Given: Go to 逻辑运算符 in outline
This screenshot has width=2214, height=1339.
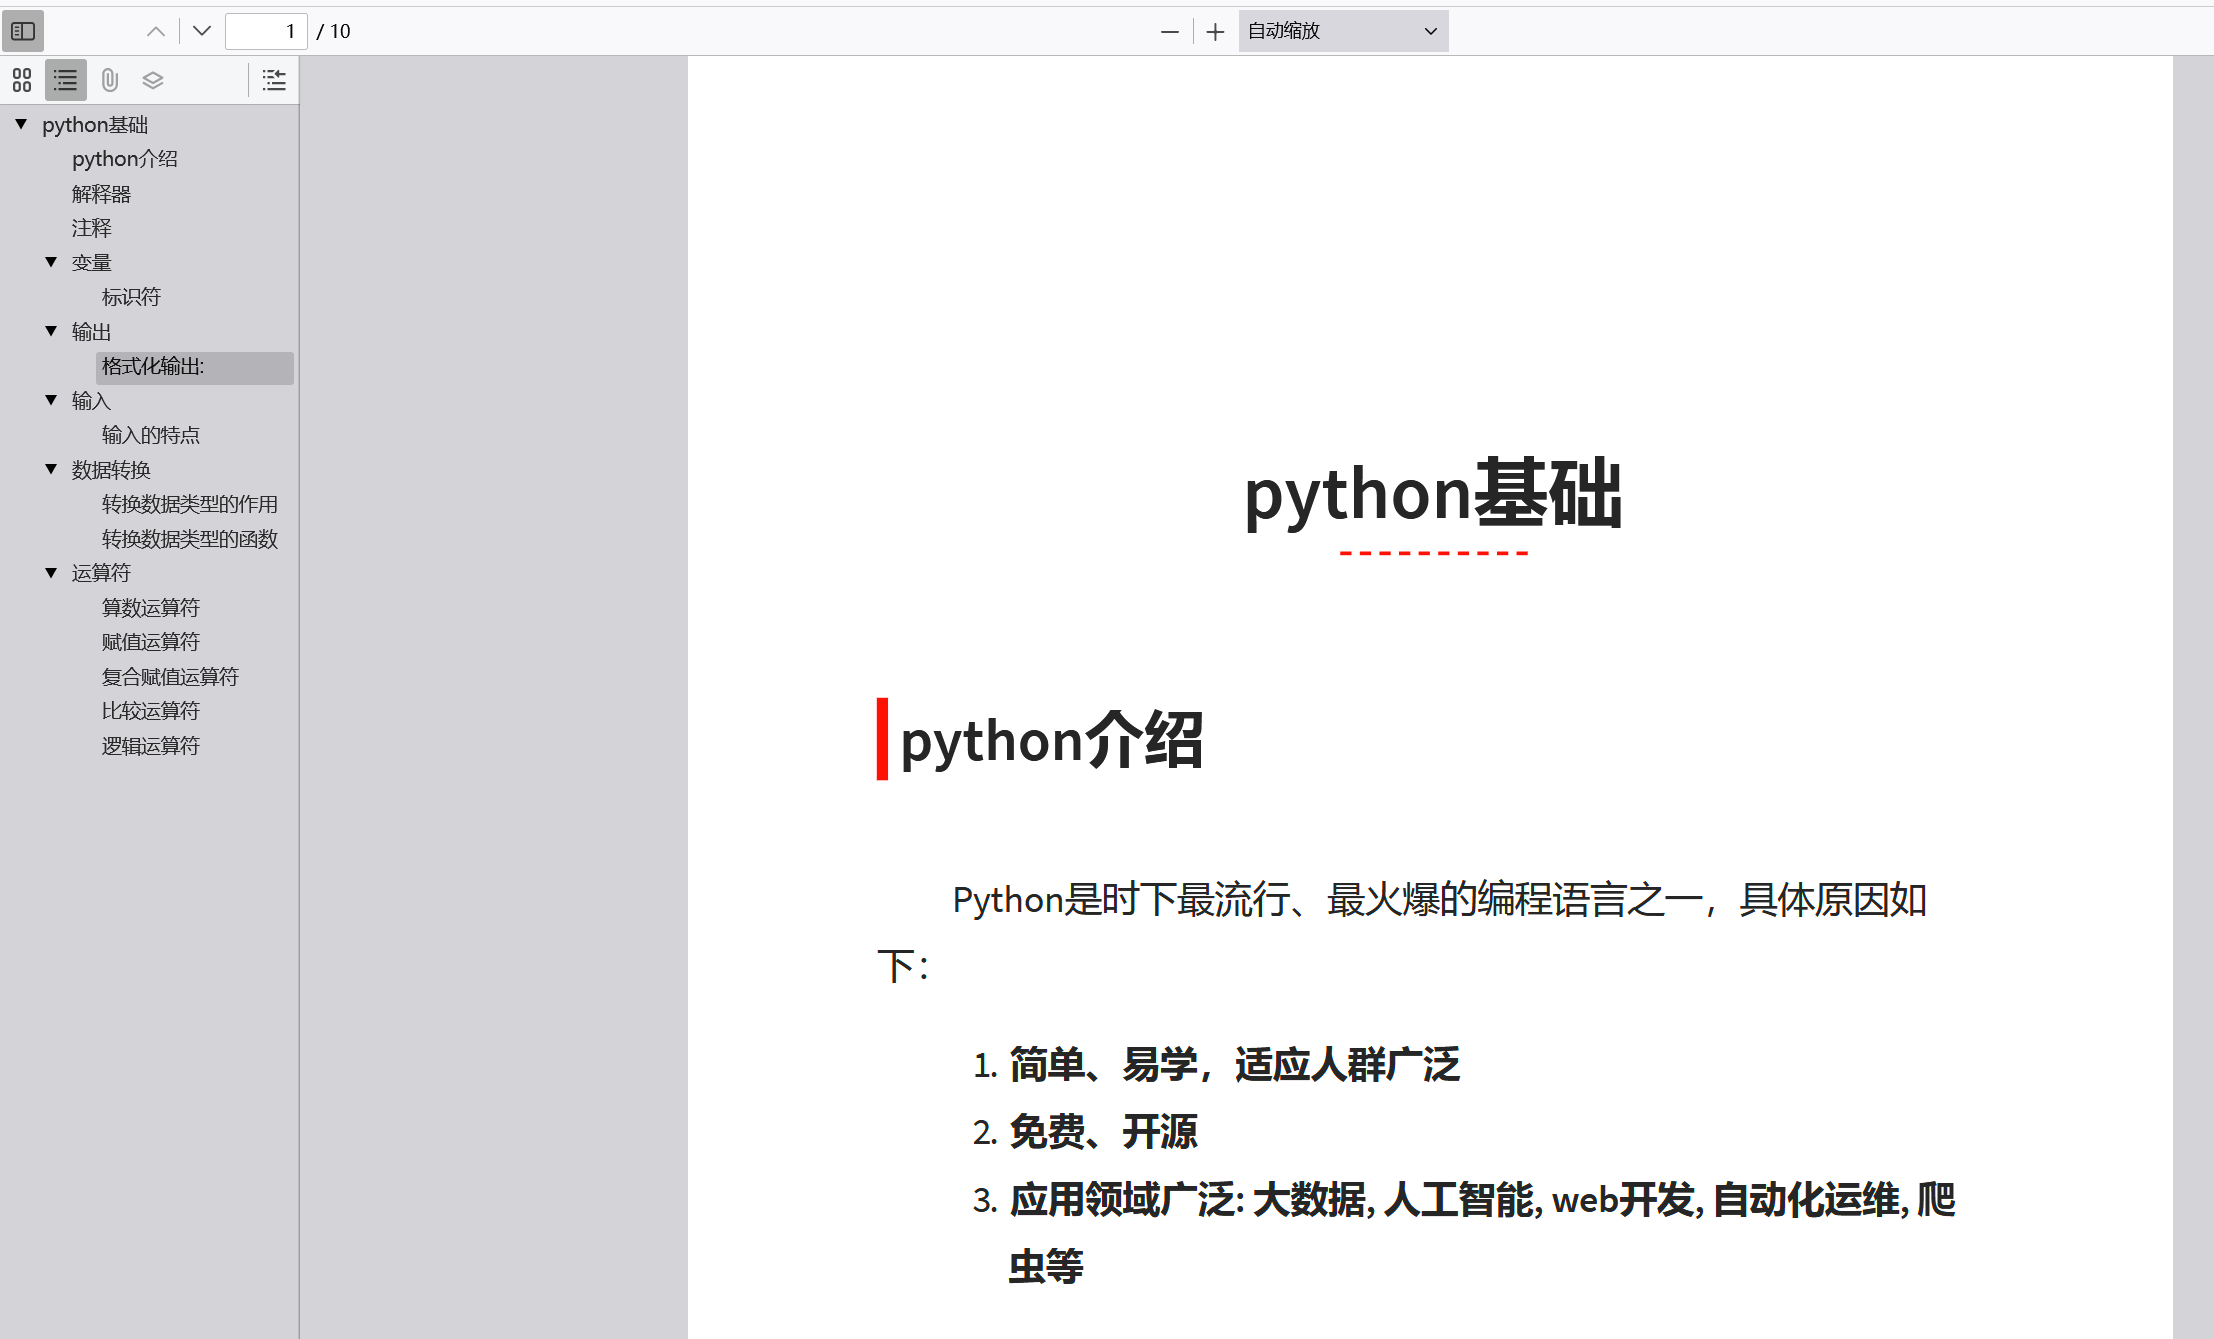Looking at the screenshot, I should pyautogui.click(x=150, y=746).
